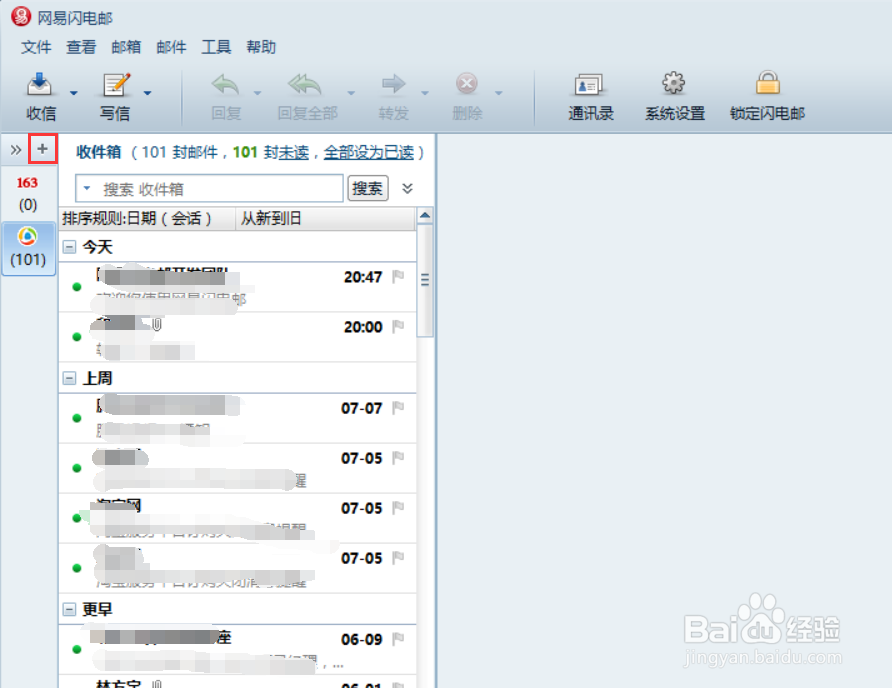Open the 工具 menu
The image size is (892, 688).
coord(216,47)
